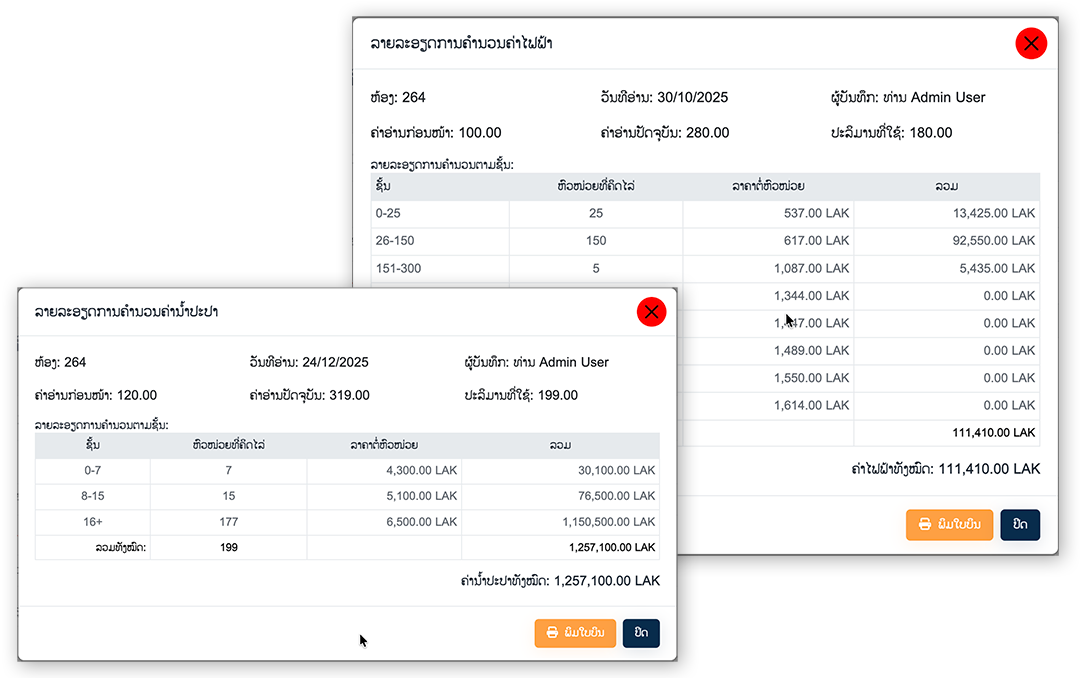Select the 0-25 tier cell in electricity table
The width and height of the screenshot is (1080, 678).
(439, 214)
